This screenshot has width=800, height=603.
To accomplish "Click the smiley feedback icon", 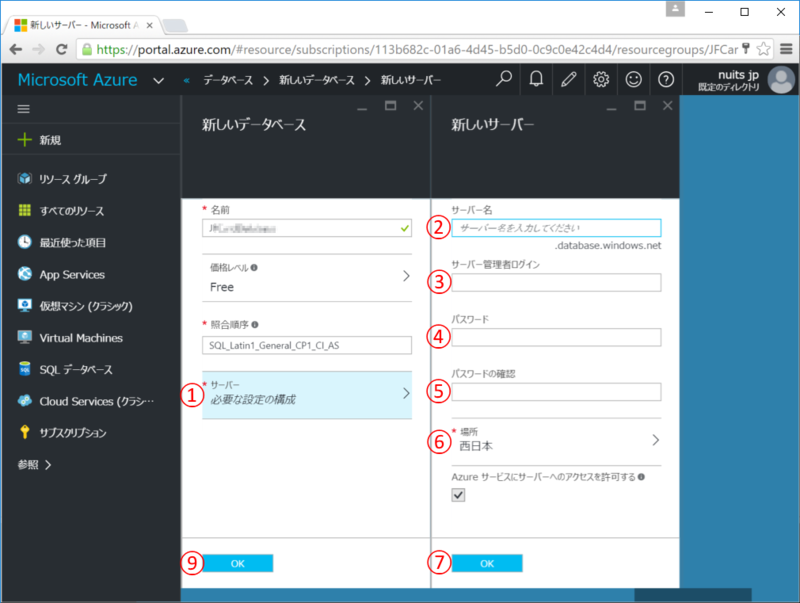I will (633, 79).
